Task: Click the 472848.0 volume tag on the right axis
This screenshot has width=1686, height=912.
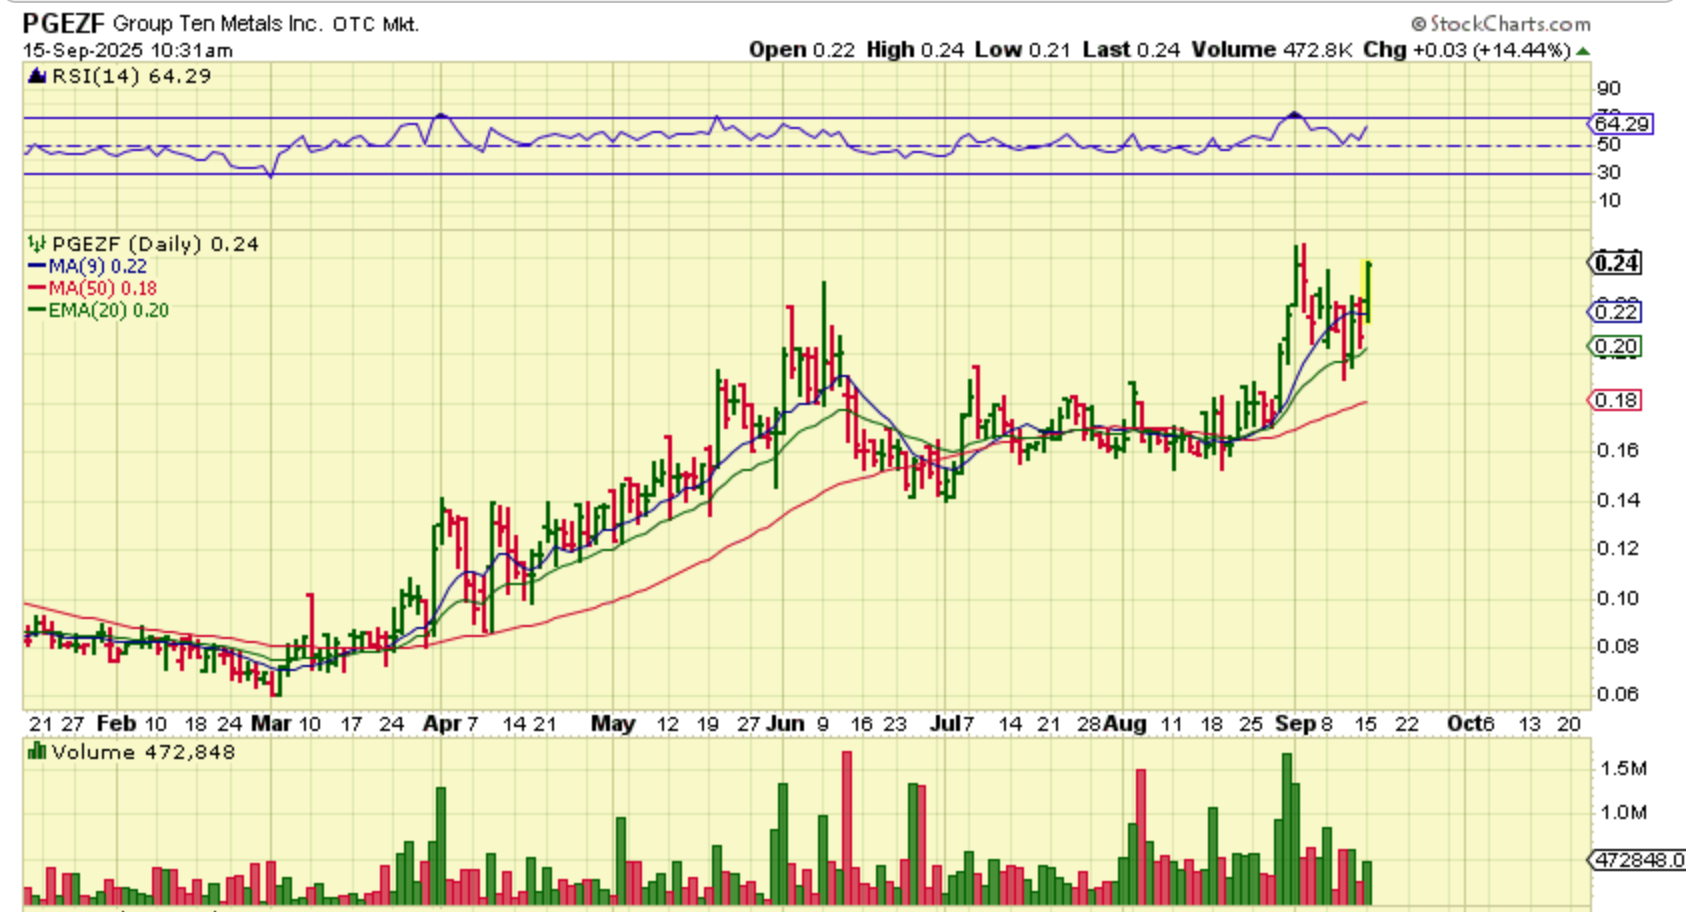Action: pos(1638,860)
